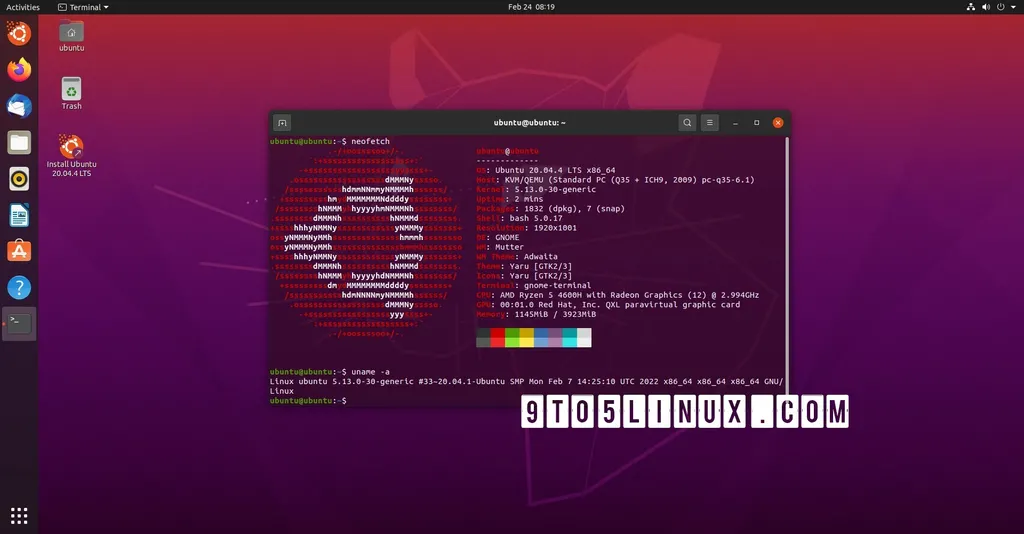
Task: Click the terminal window's search button
Action: [x=687, y=123]
